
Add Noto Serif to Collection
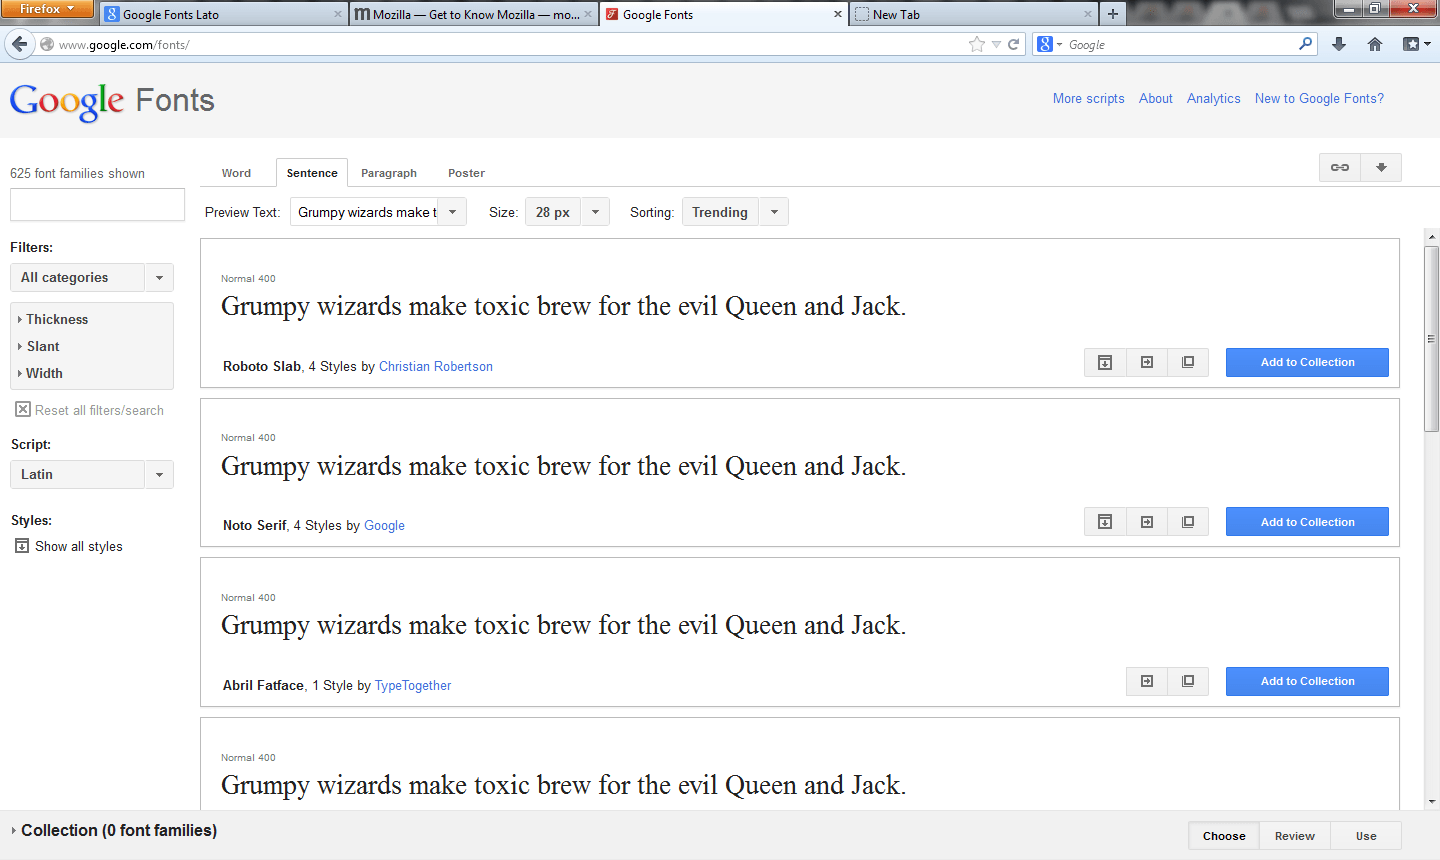click(1307, 522)
